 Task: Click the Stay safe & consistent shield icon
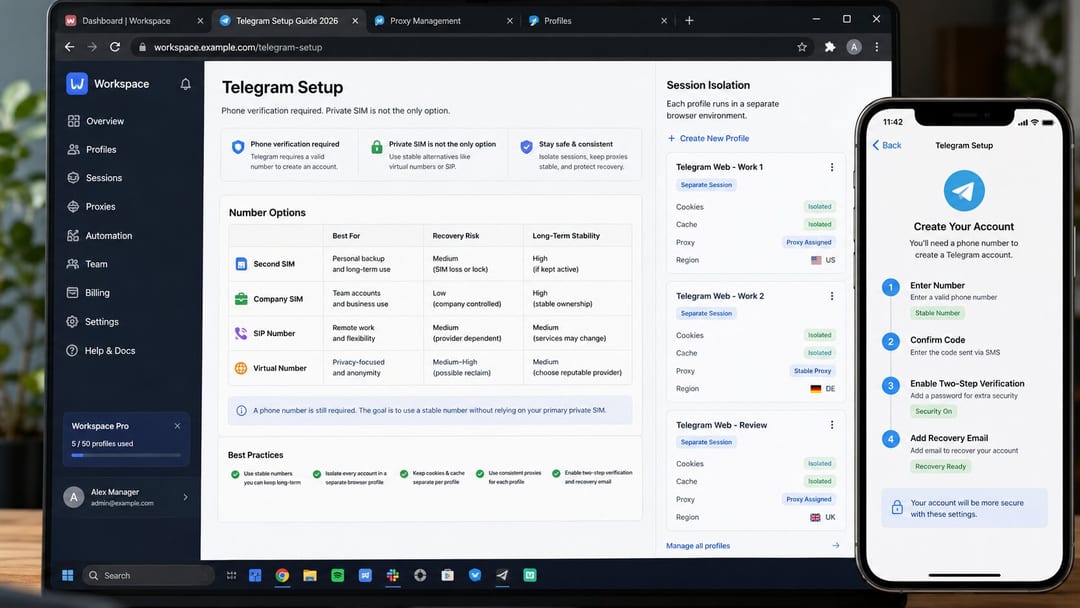[x=526, y=147]
